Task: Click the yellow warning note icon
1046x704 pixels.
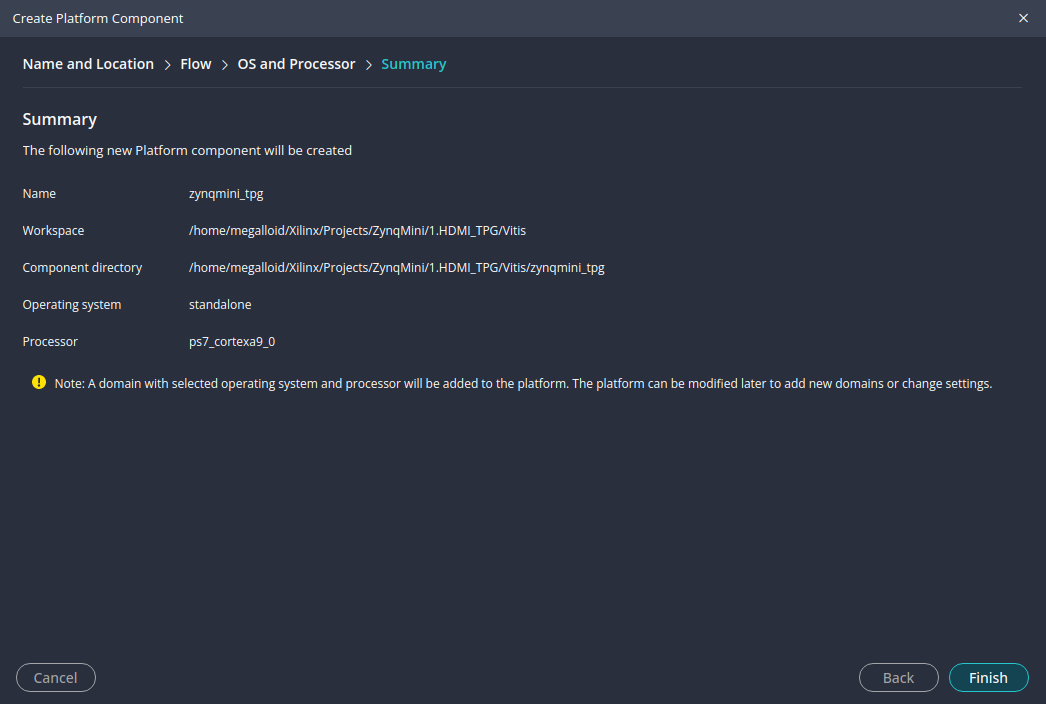Action: pos(39,382)
